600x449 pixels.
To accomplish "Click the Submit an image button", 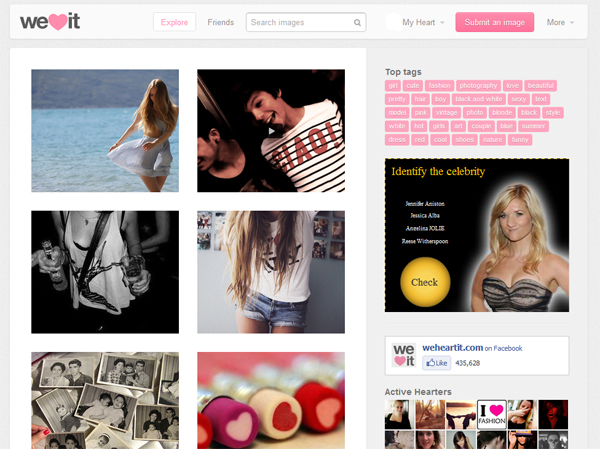I will point(494,22).
